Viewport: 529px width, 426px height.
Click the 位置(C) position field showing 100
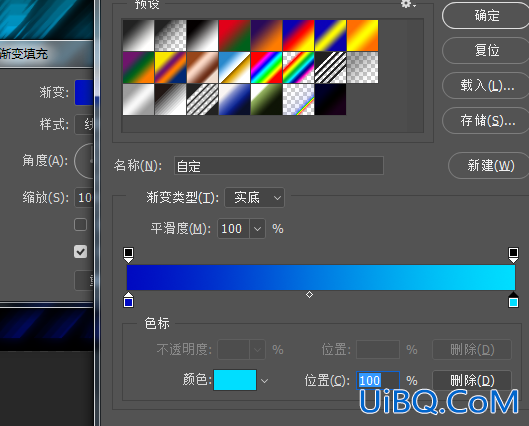(378, 380)
